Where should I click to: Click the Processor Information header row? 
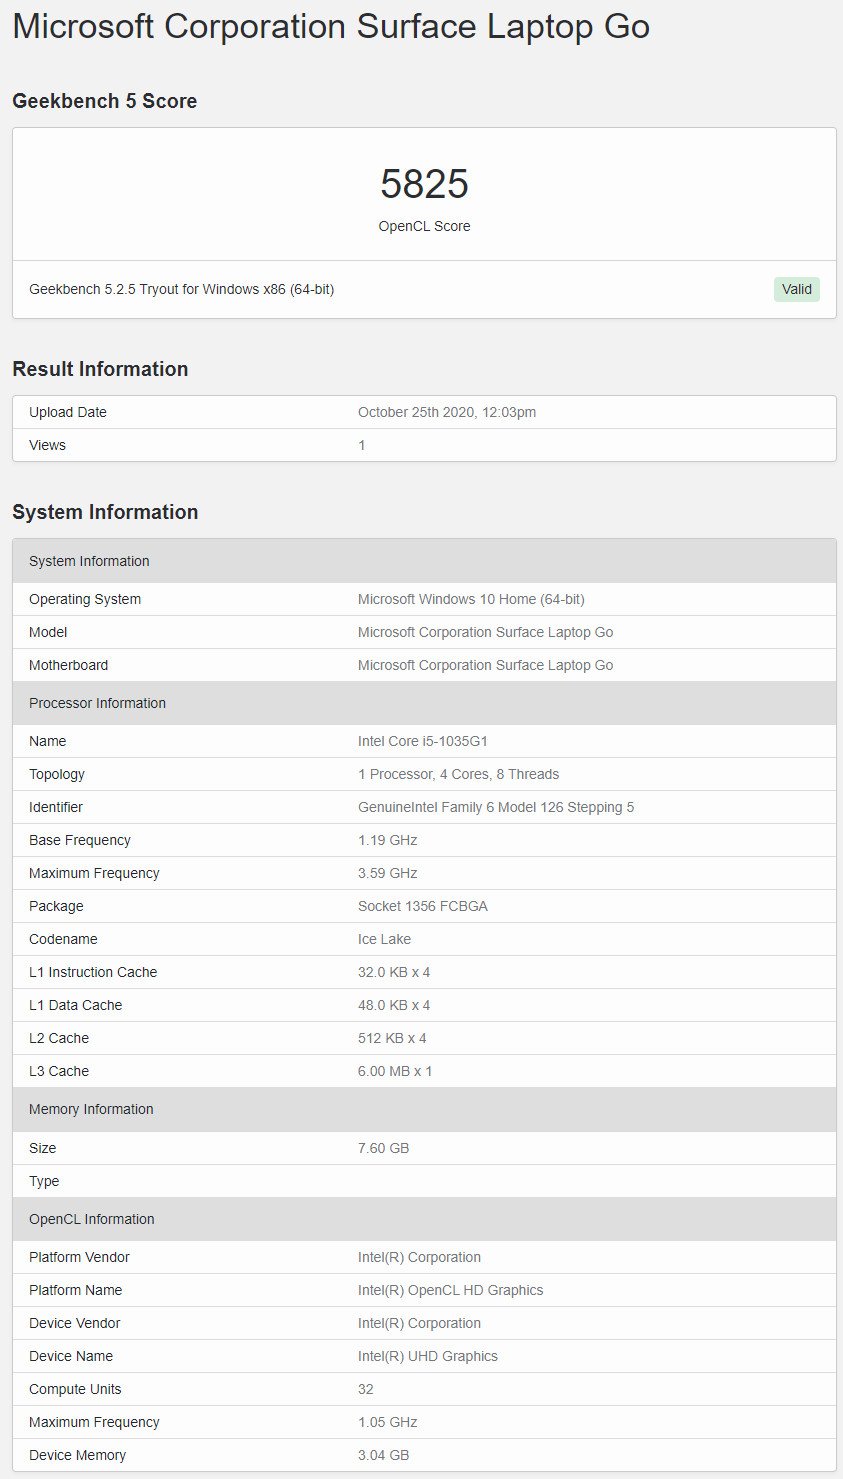point(424,703)
